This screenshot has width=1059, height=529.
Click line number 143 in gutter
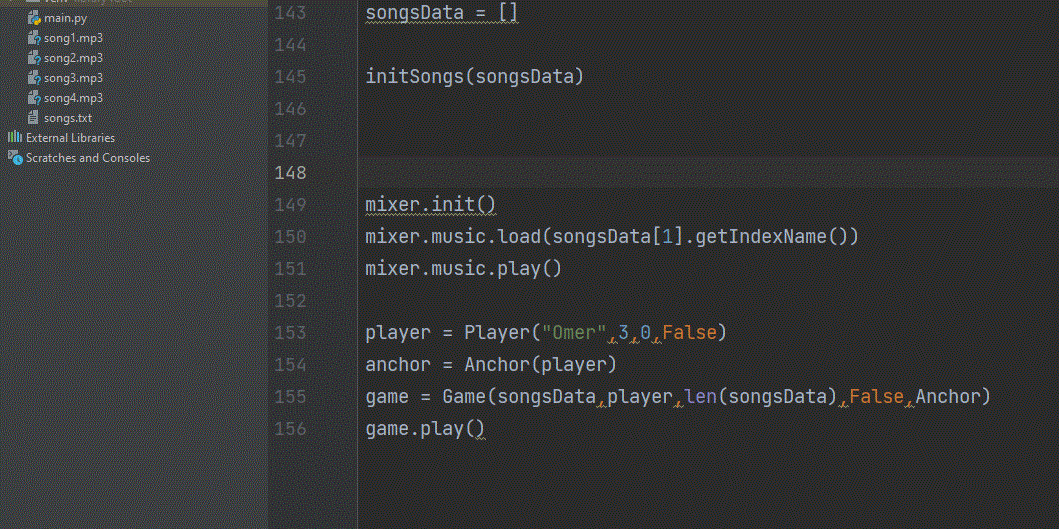(290, 13)
